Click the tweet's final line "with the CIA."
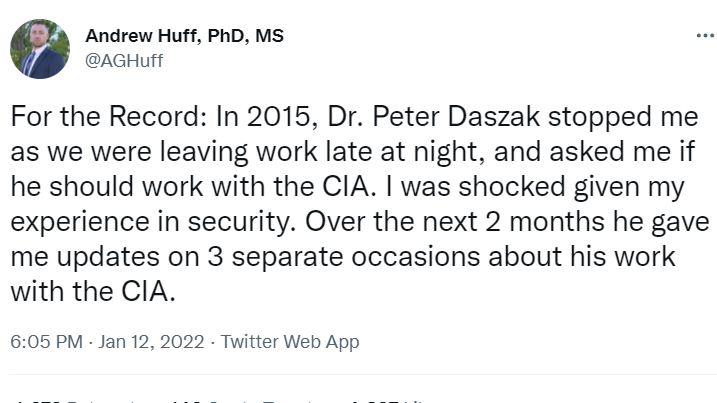Viewport: 717px width, 403px height. click(x=76, y=293)
